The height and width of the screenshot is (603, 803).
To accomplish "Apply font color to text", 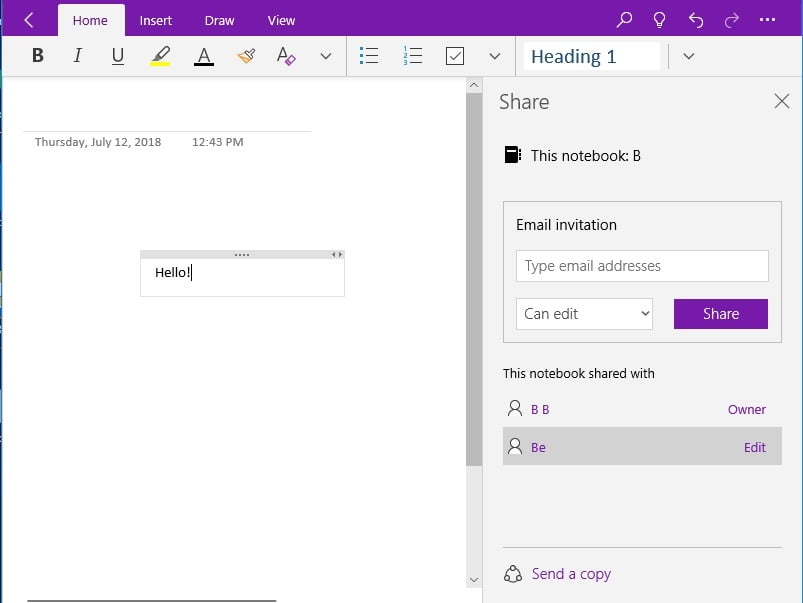I will click(204, 56).
